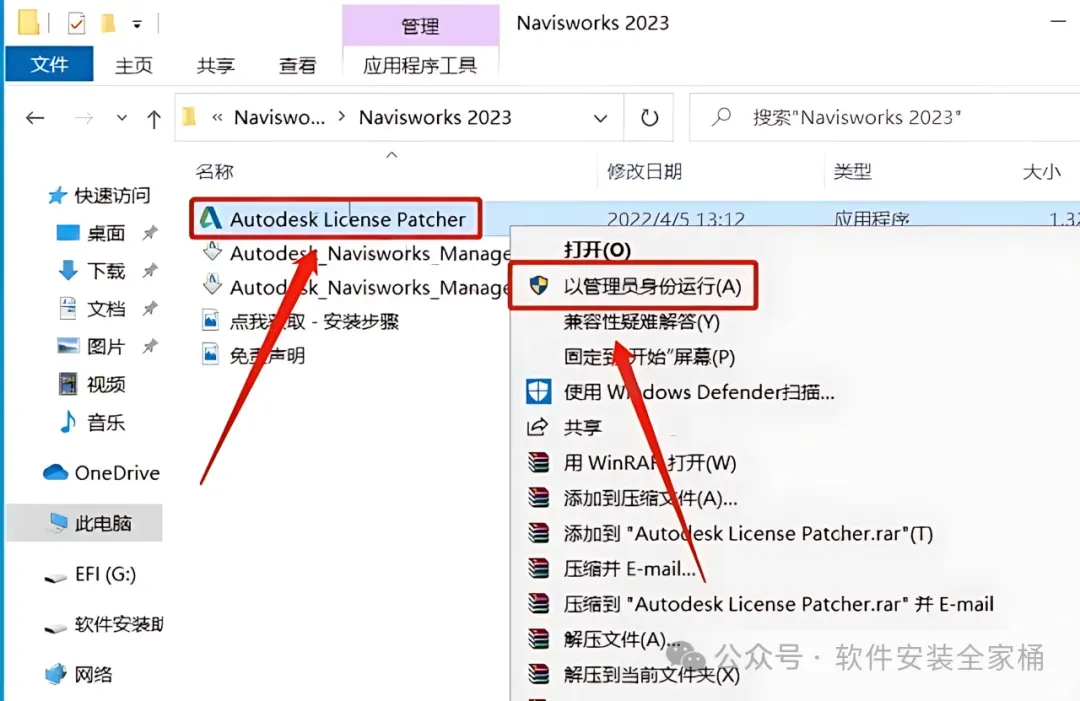The height and width of the screenshot is (701, 1080).
Task: Select the 应用程序工具 tab
Action: pos(420,65)
